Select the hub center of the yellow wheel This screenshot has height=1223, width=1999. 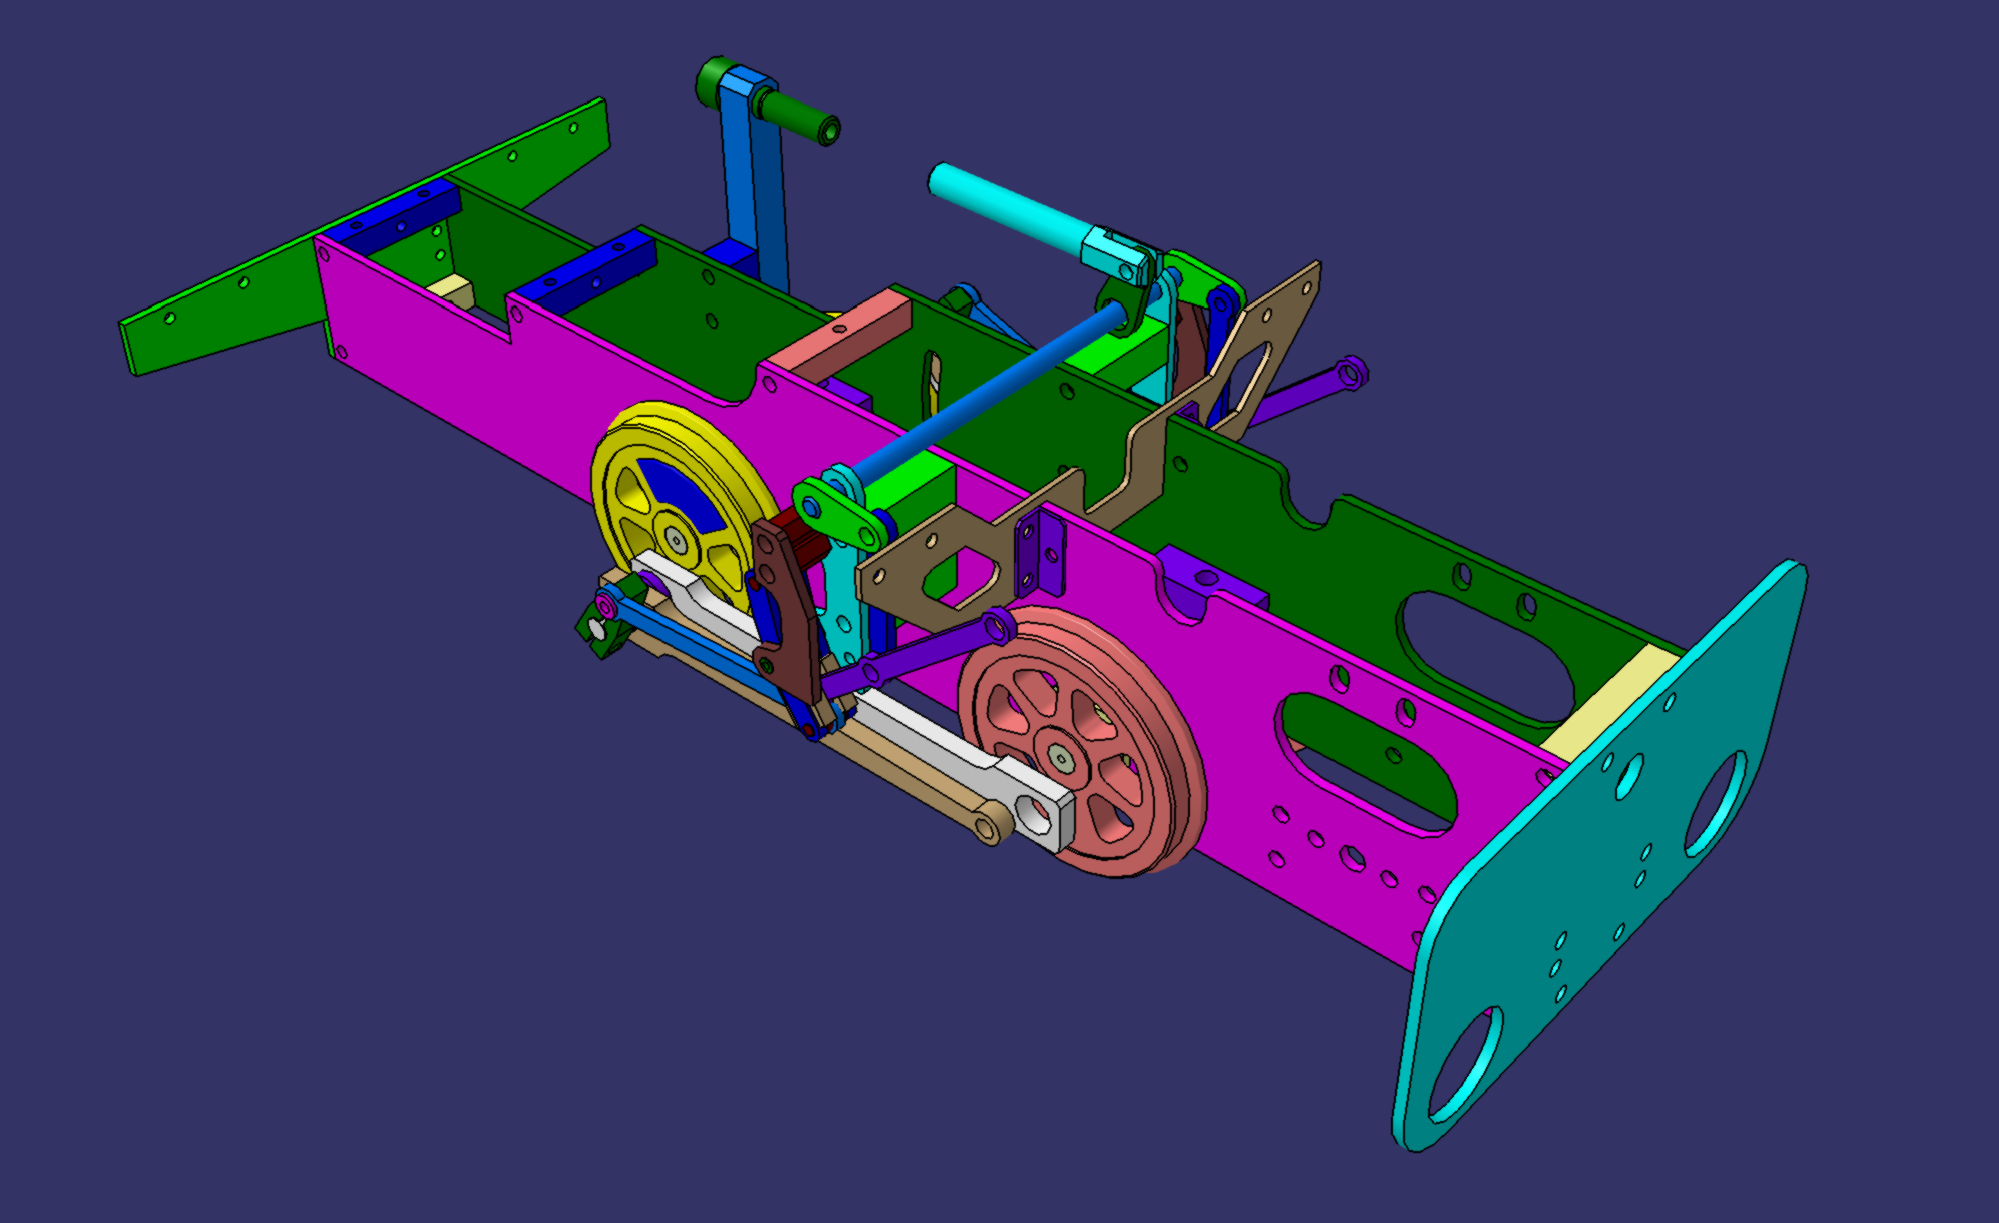tap(678, 541)
